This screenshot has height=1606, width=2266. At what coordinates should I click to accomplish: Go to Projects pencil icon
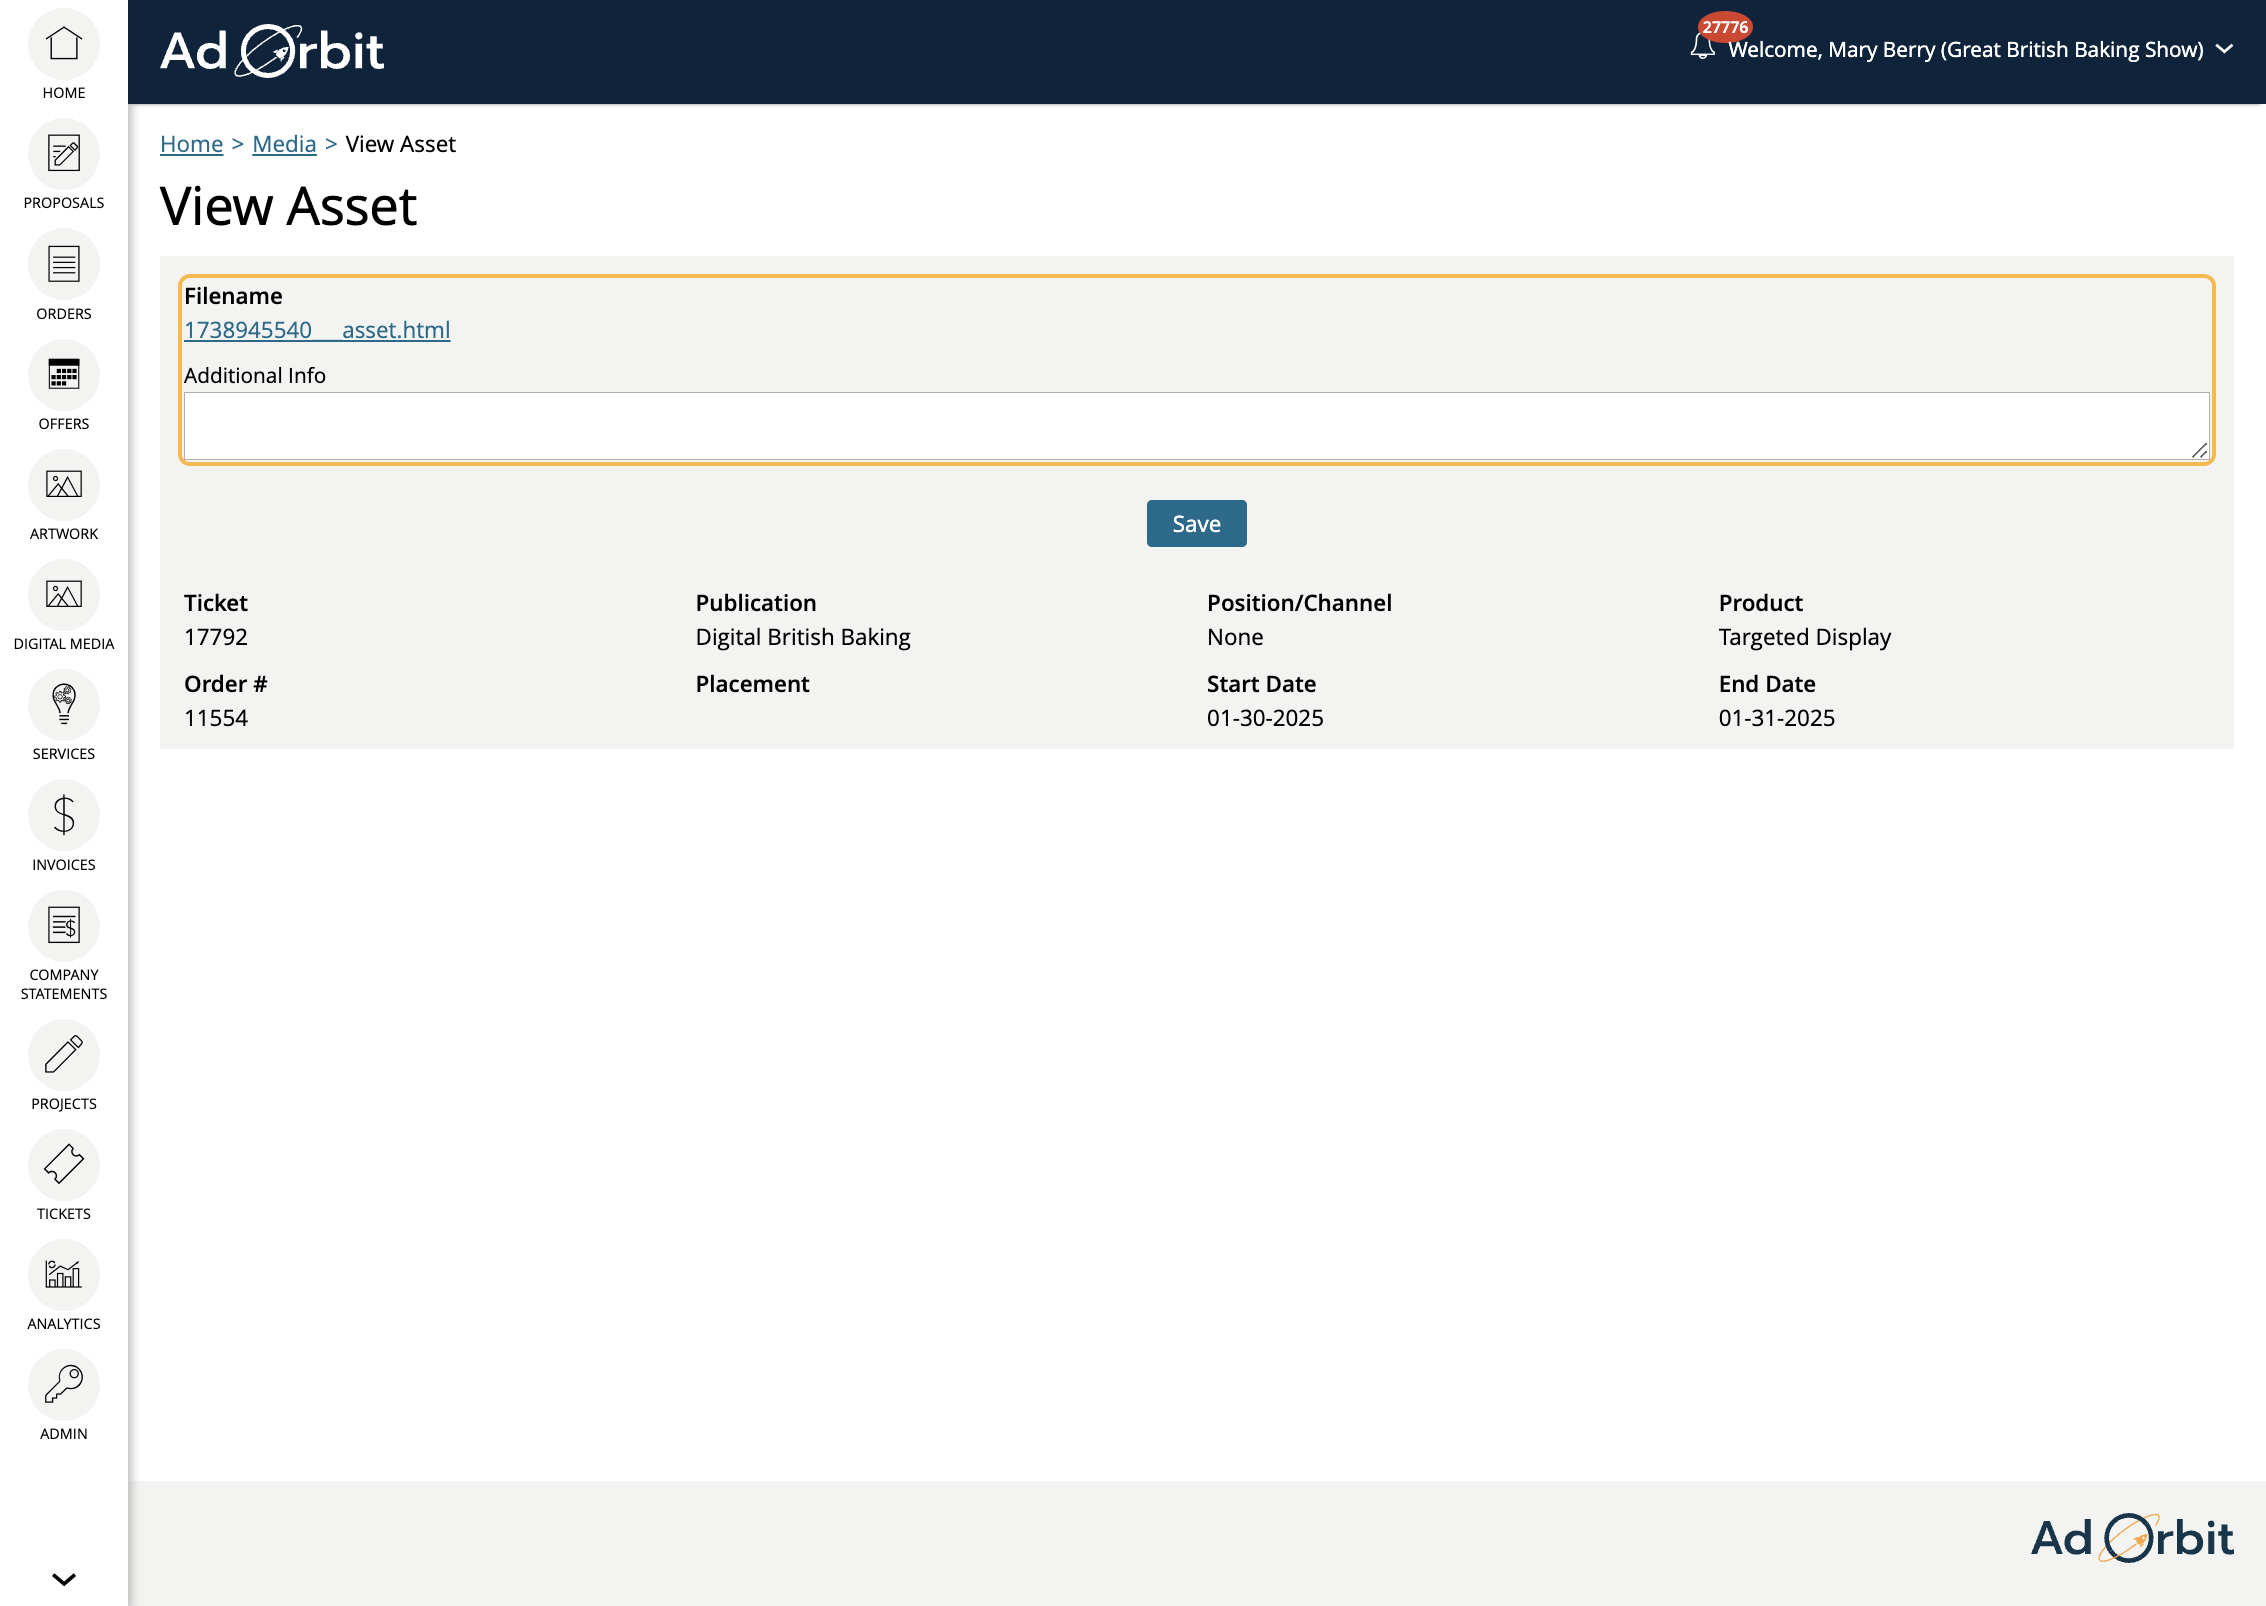pyautogui.click(x=64, y=1055)
